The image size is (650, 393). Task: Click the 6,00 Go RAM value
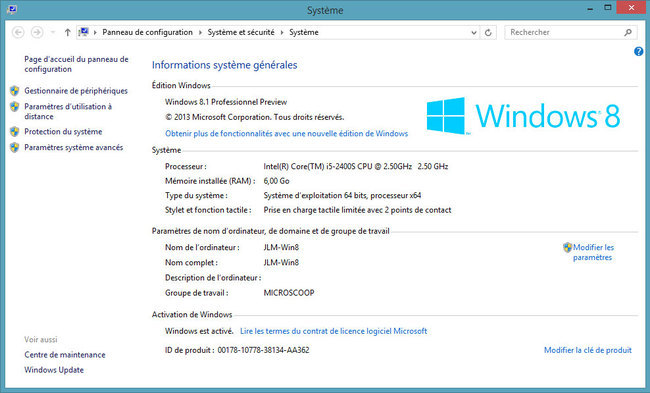coord(276,181)
